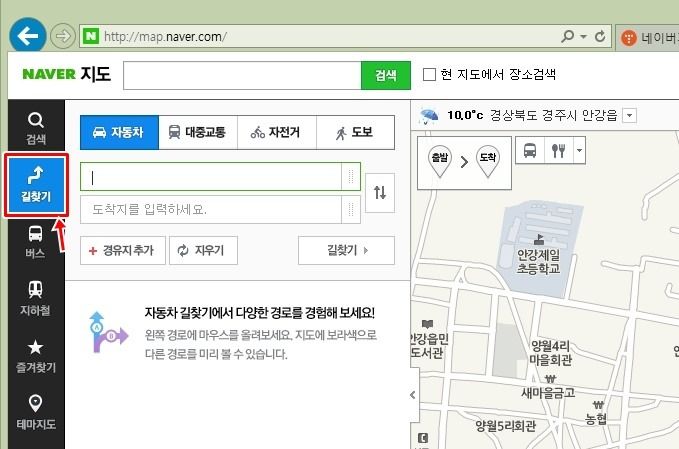The height and width of the screenshot is (449, 679).
Task: Click the 길찾기 route search button
Action: point(346,250)
